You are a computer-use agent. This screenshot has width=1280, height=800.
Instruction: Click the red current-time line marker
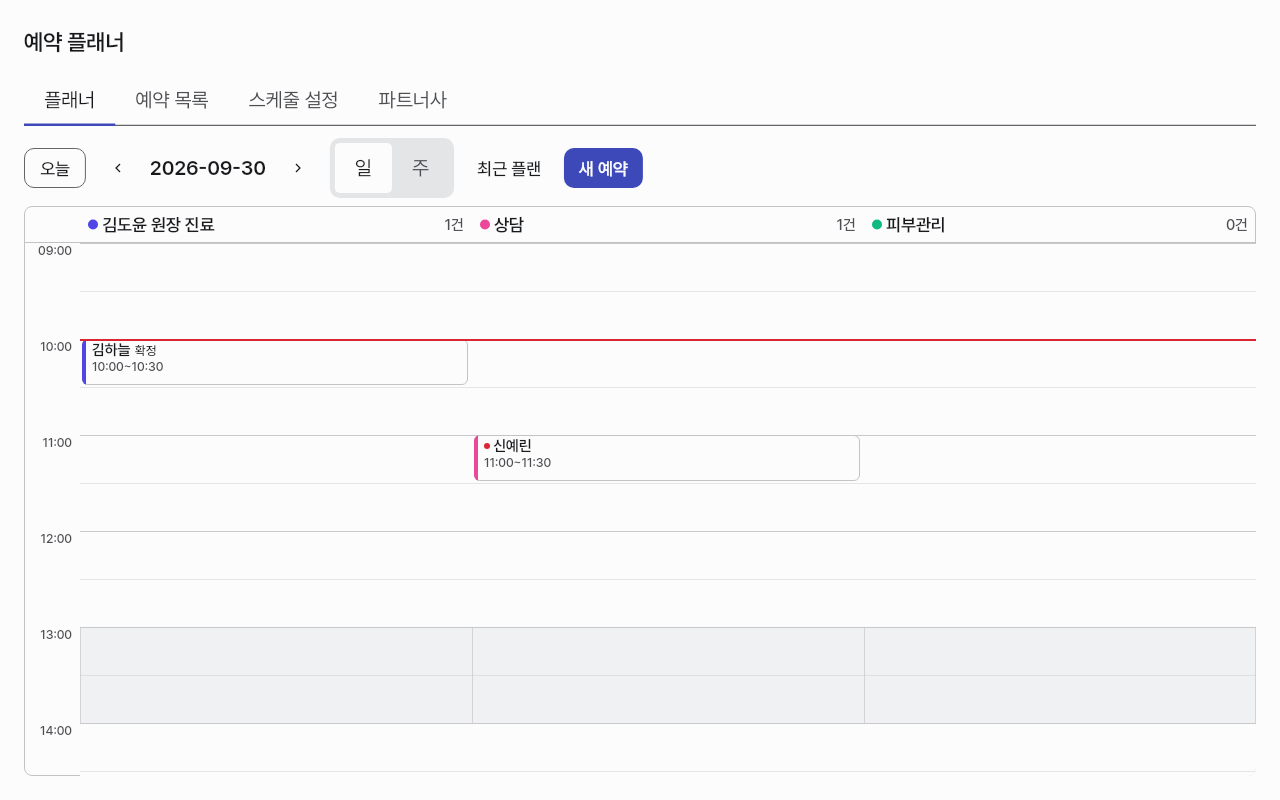coord(668,340)
